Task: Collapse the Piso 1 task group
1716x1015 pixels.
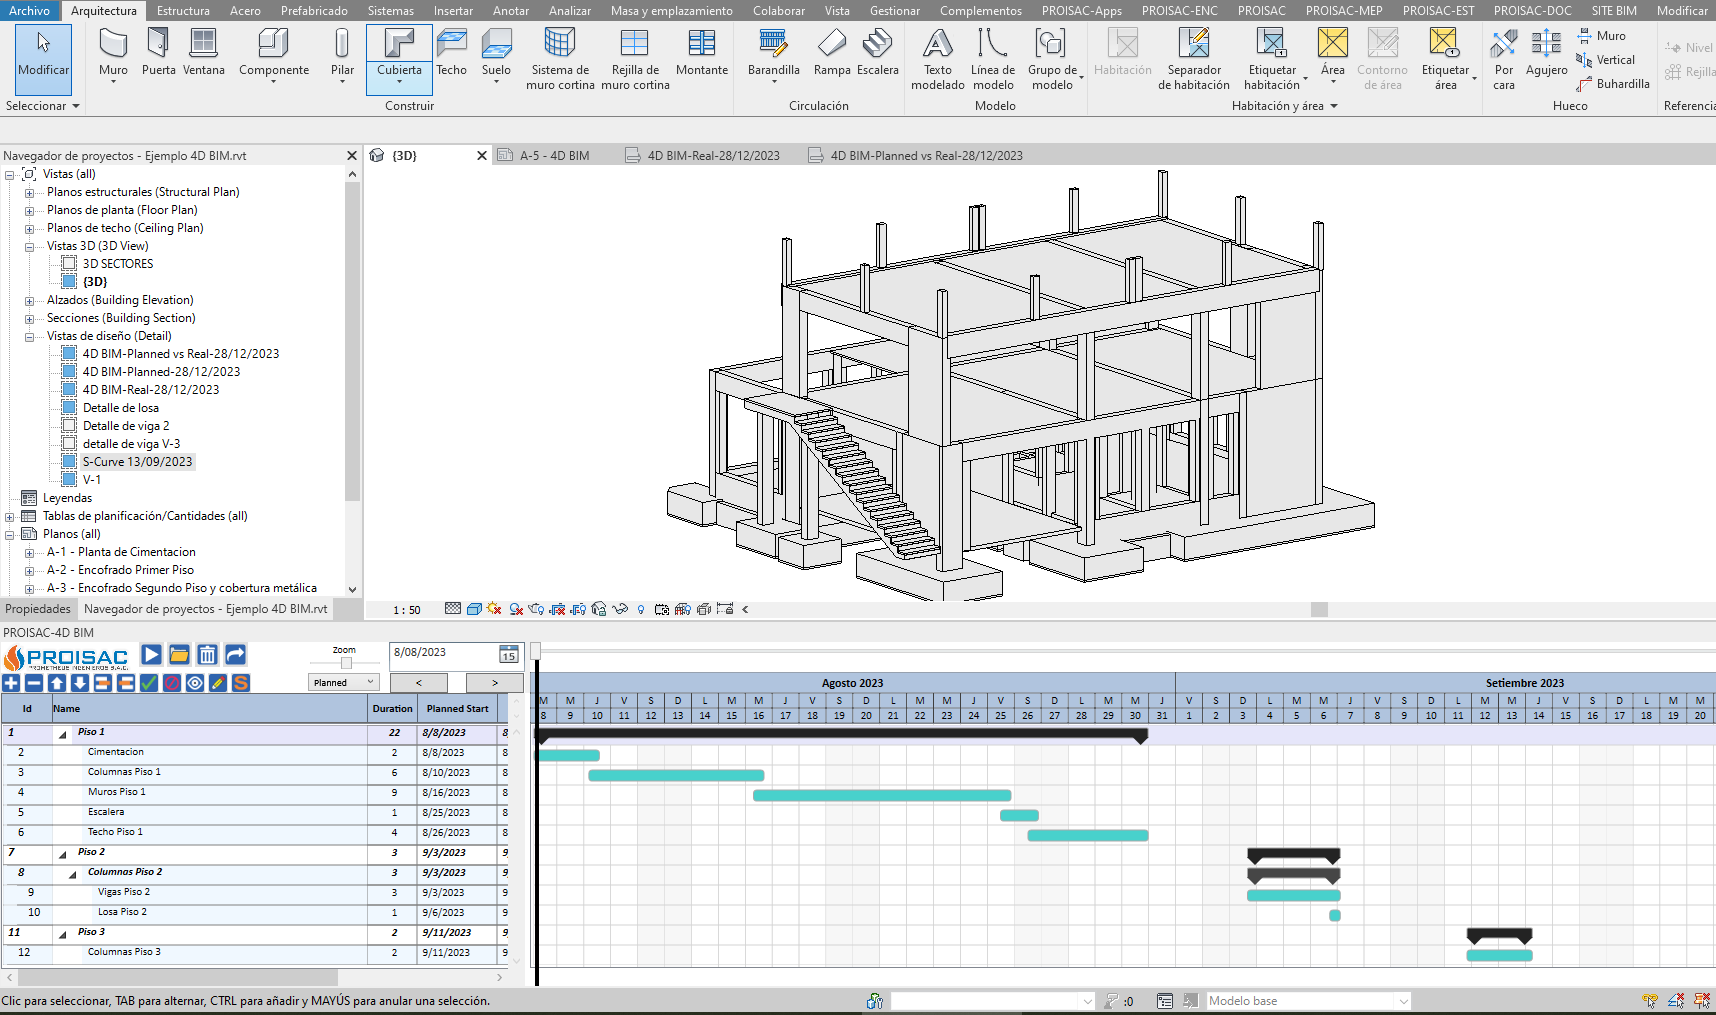Action: click(63, 734)
